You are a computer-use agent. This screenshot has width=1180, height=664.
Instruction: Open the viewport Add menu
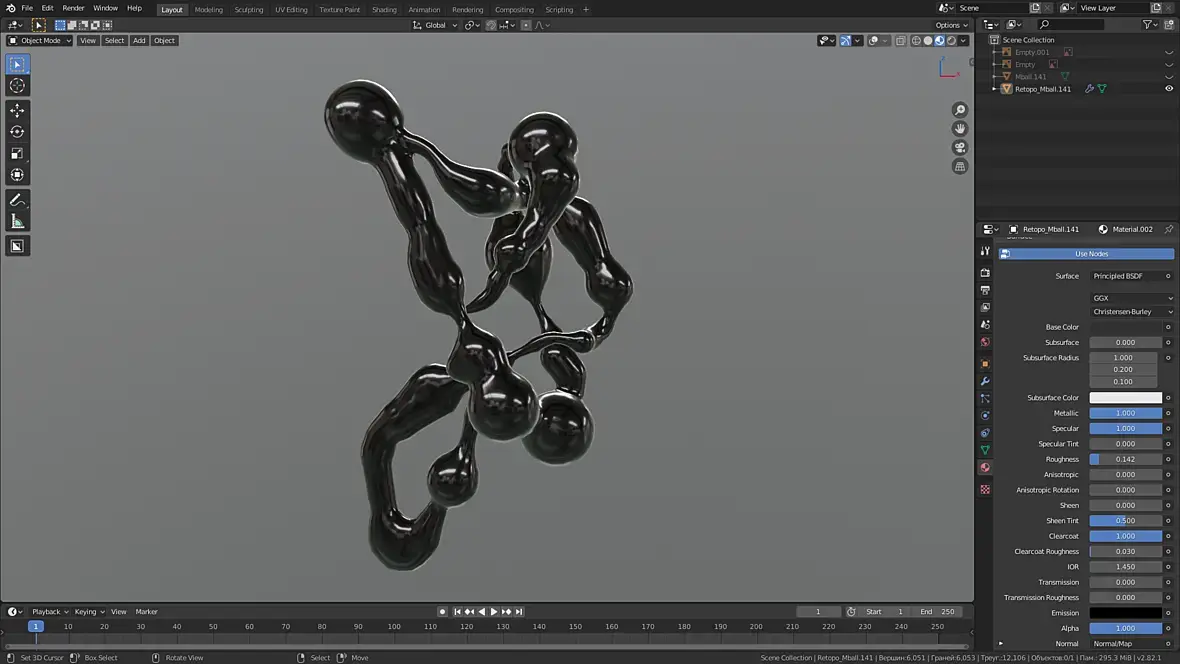pyautogui.click(x=139, y=41)
